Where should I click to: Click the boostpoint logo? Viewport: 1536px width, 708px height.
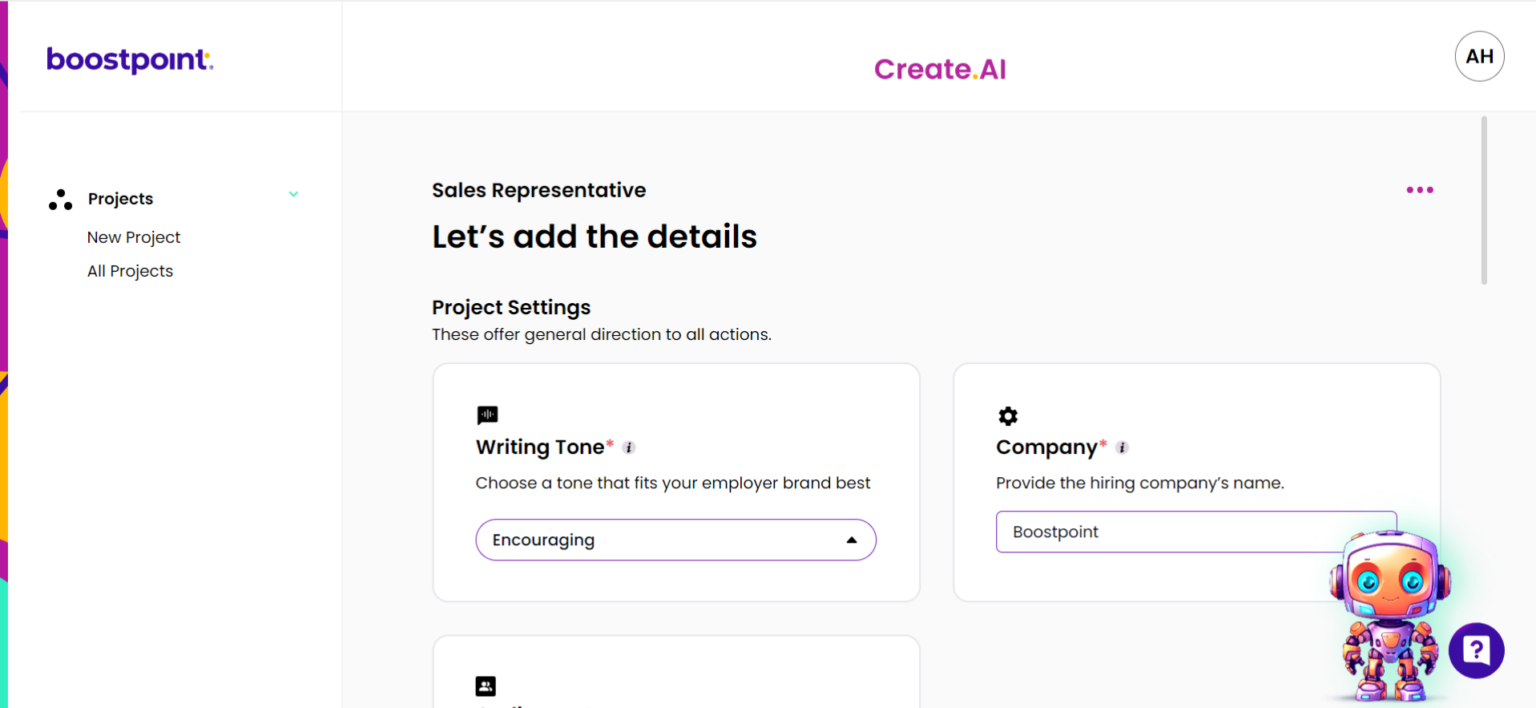(129, 60)
